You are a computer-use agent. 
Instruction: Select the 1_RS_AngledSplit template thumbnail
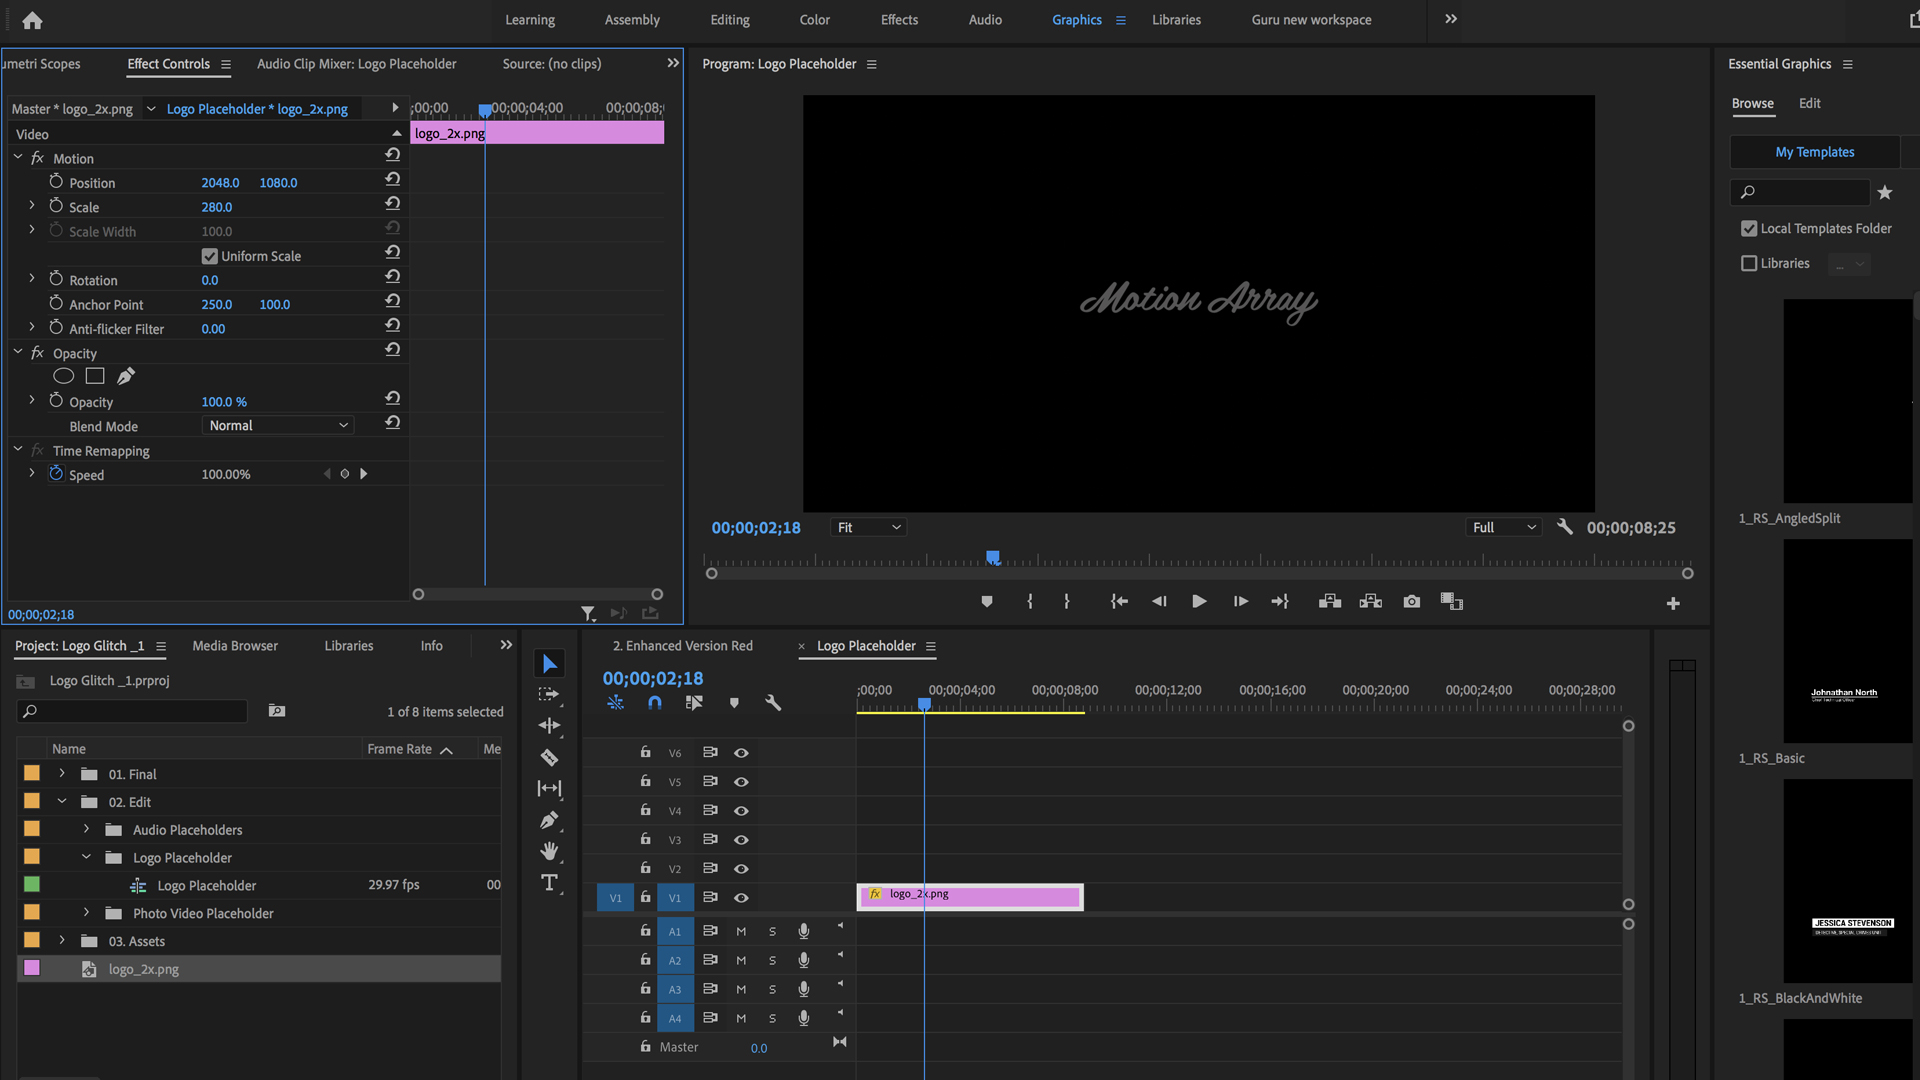[x=1846, y=400]
